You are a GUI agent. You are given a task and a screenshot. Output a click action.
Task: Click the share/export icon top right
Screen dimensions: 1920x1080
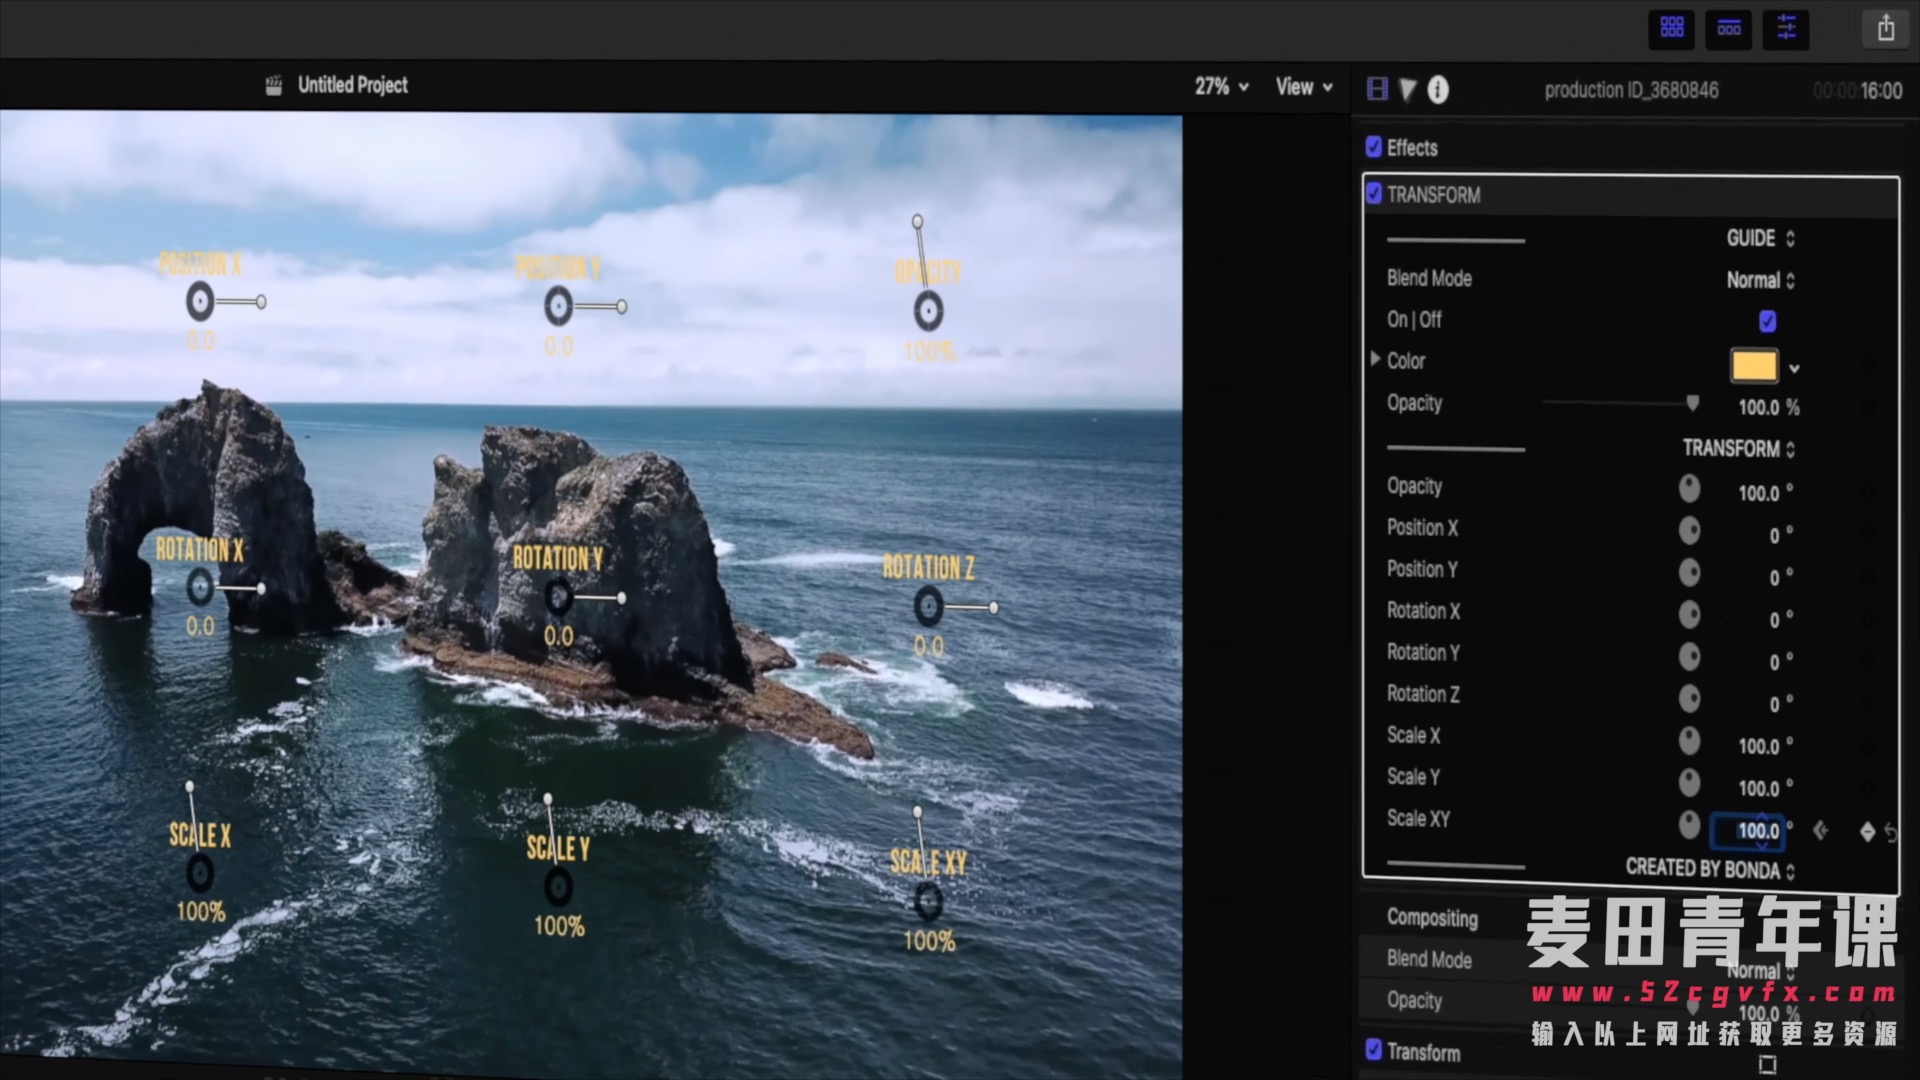[1886, 29]
